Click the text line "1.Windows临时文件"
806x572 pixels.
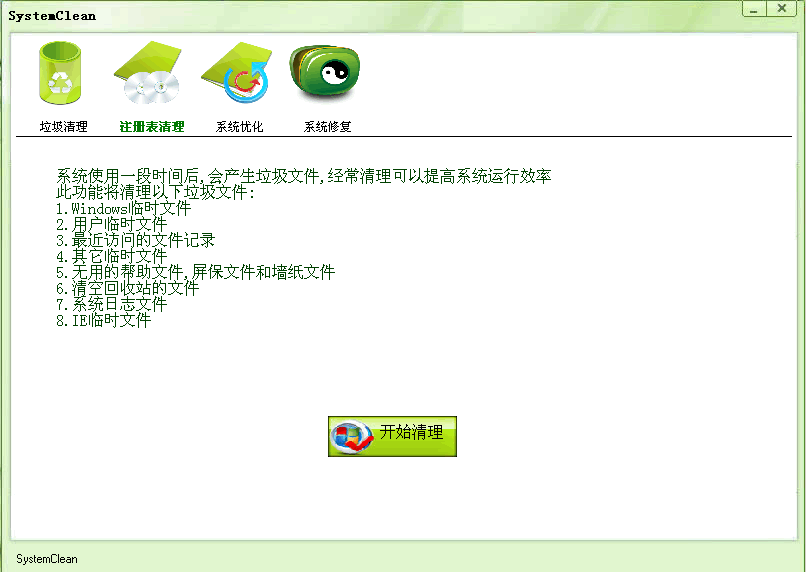(123, 208)
